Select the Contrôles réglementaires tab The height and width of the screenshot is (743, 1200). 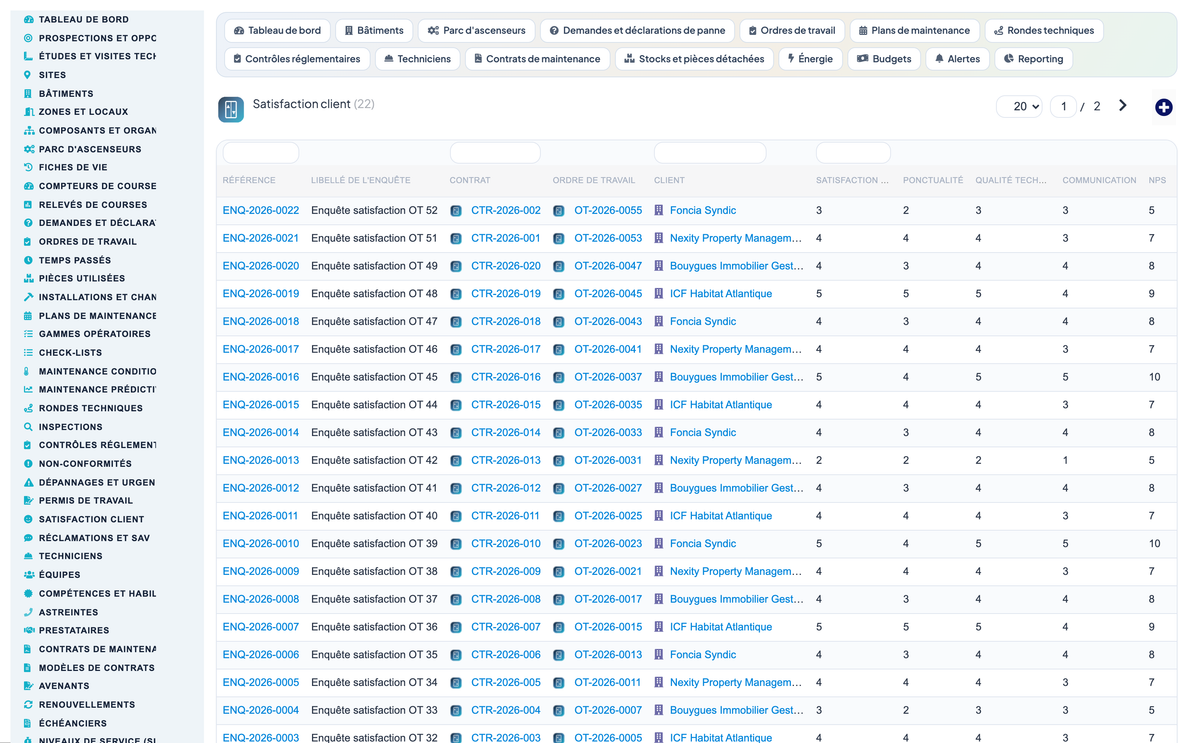tap(296, 59)
